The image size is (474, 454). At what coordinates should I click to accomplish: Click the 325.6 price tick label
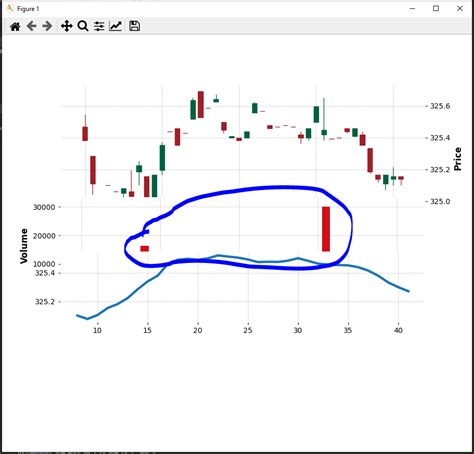coord(440,106)
